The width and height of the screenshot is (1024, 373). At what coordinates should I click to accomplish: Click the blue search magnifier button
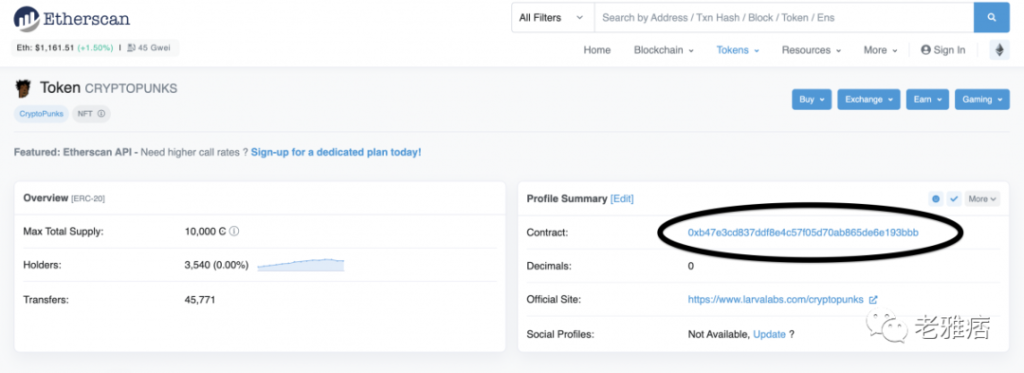(991, 18)
